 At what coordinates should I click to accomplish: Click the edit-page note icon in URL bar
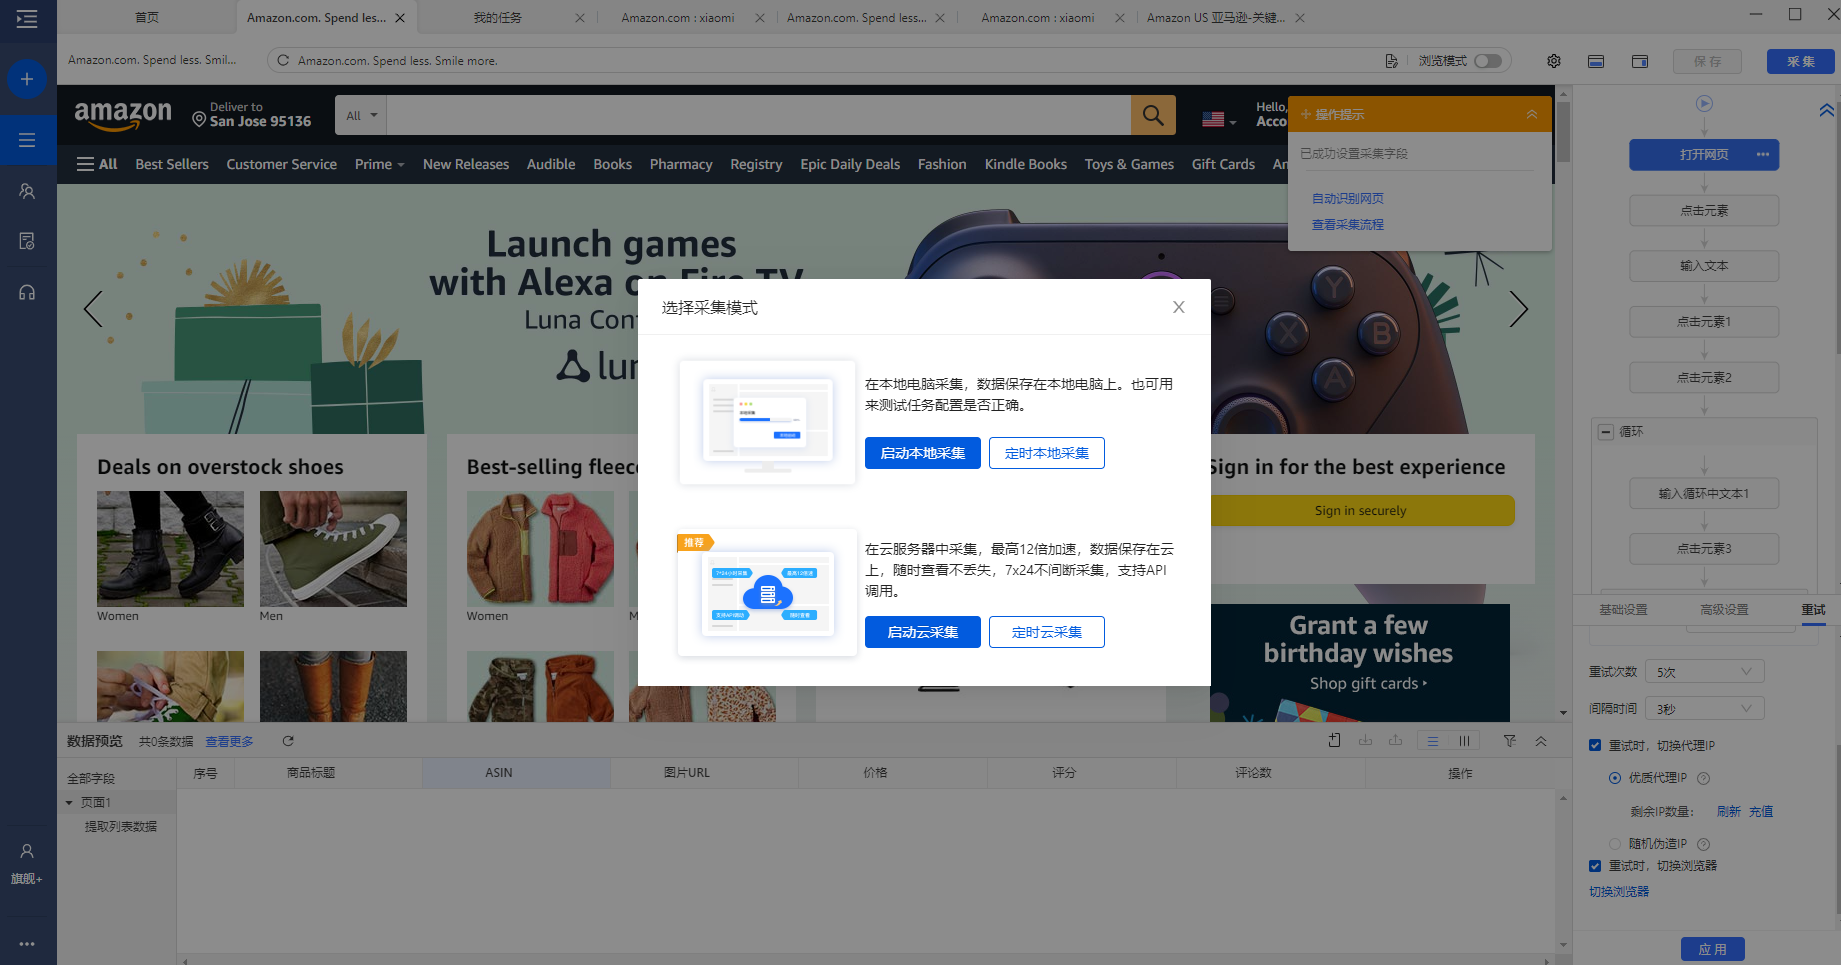(1391, 61)
